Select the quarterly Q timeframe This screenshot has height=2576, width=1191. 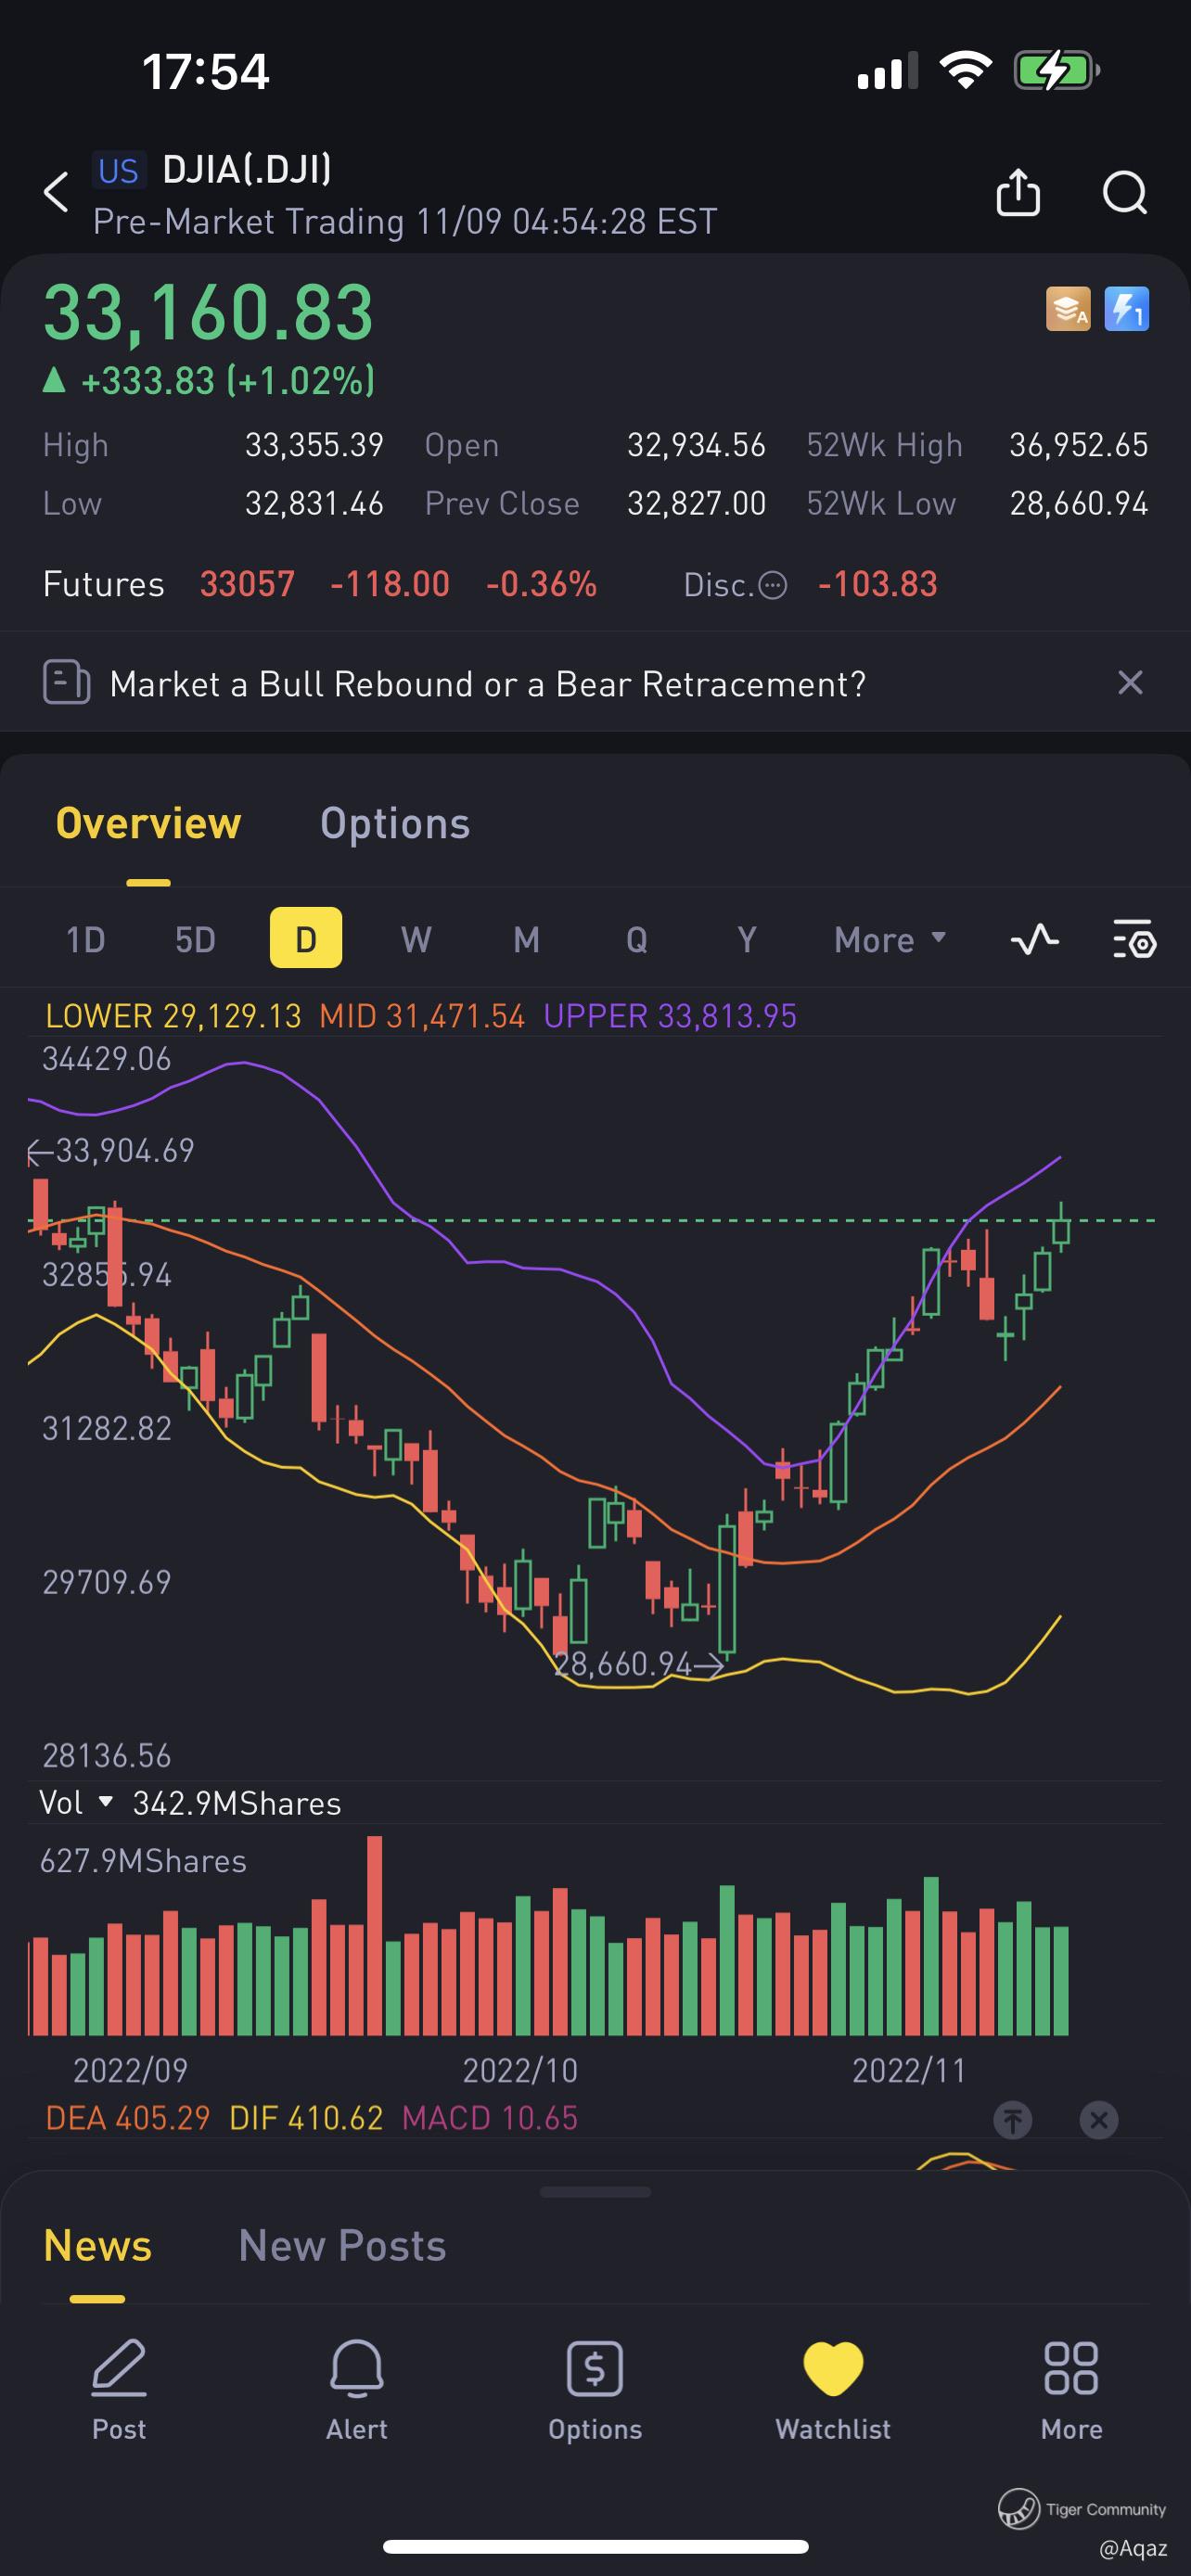[636, 940]
